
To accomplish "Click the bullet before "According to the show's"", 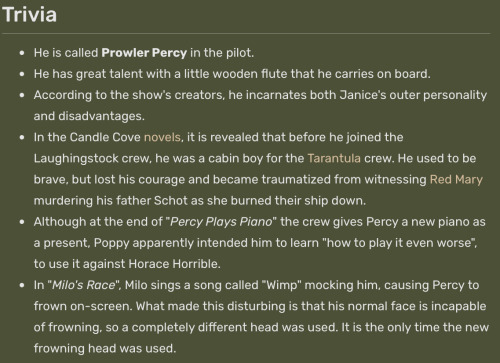I will tap(22, 95).
